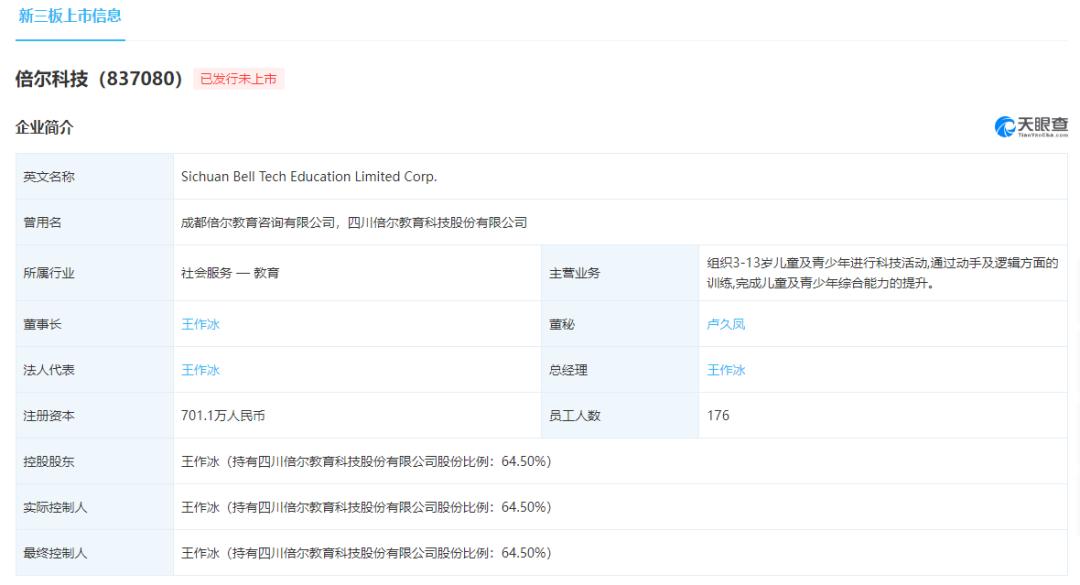Click the 实际控制人 row value text
The height and width of the screenshot is (585, 1080).
click(x=366, y=507)
